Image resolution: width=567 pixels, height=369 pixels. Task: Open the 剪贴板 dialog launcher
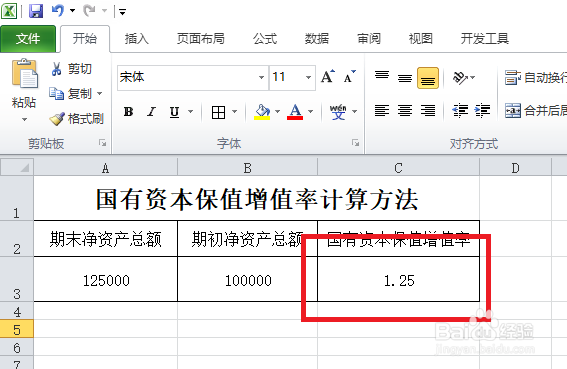(x=103, y=143)
